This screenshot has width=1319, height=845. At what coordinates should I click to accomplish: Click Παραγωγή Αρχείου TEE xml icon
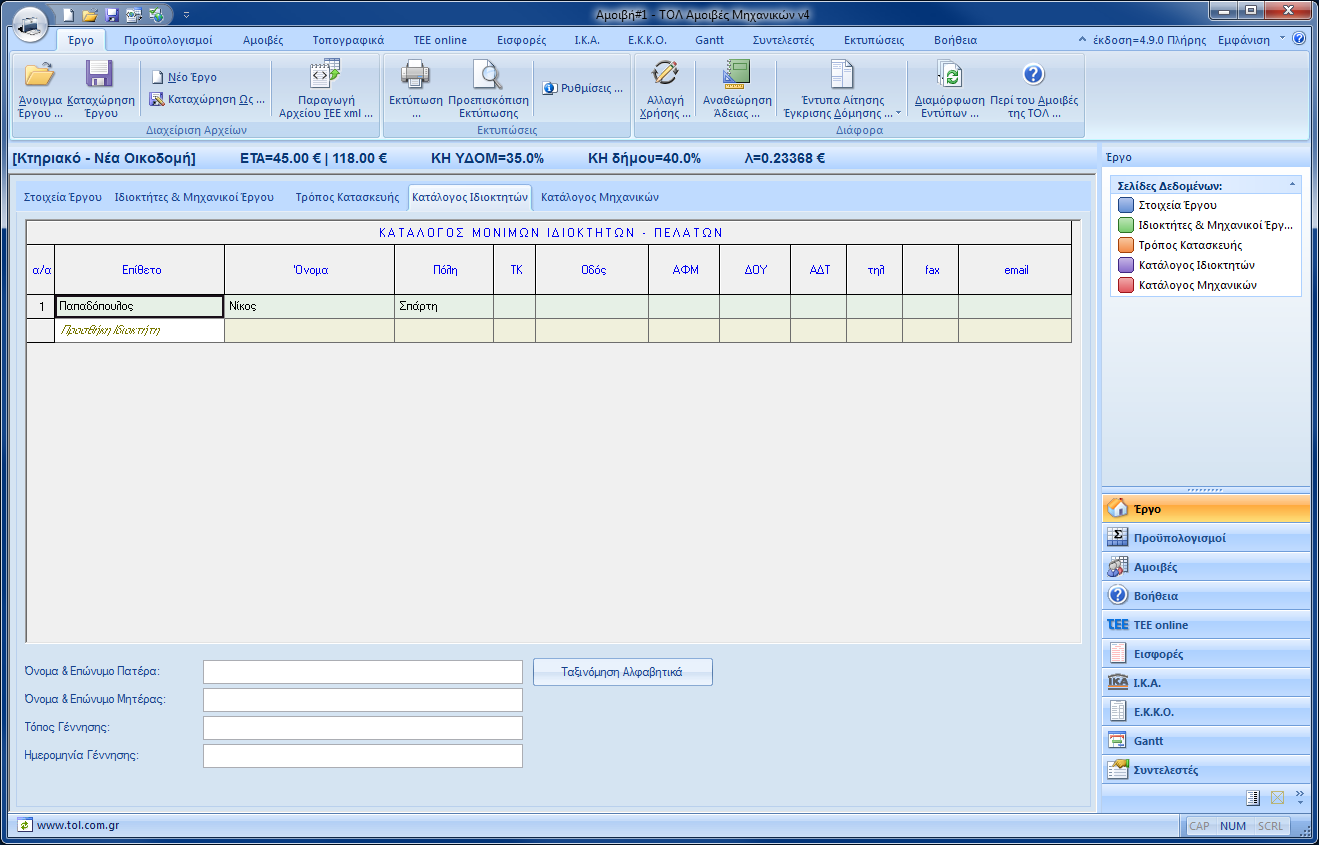(325, 74)
